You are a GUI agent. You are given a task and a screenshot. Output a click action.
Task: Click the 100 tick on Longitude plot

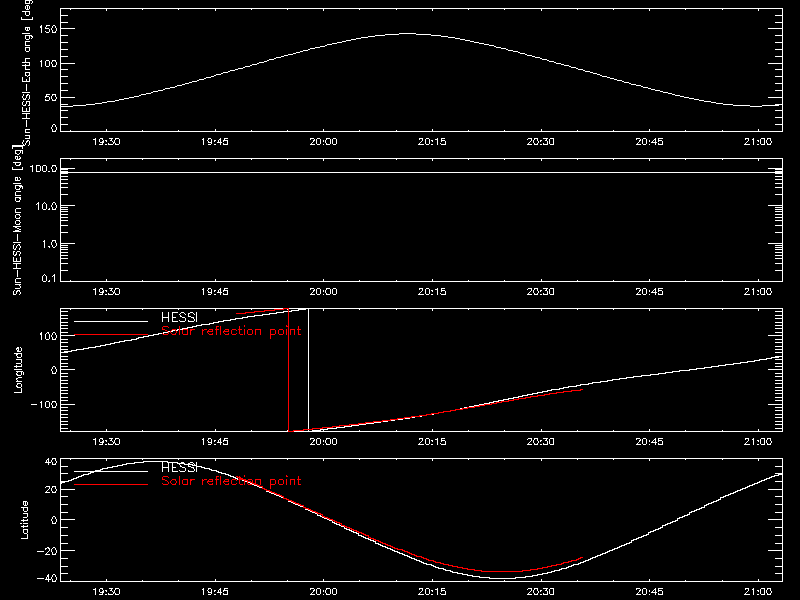pyautogui.click(x=48, y=336)
